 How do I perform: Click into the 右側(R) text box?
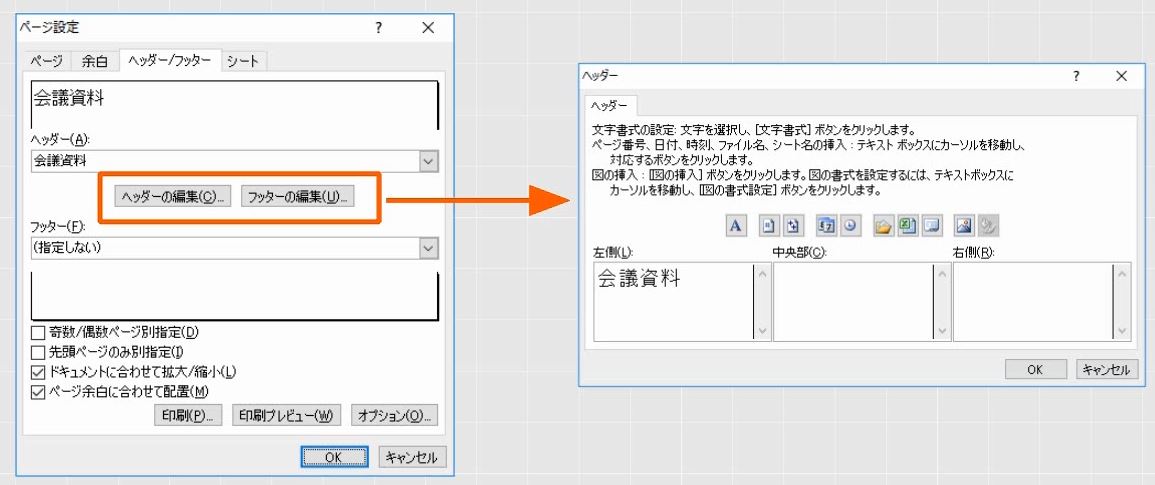(1033, 302)
